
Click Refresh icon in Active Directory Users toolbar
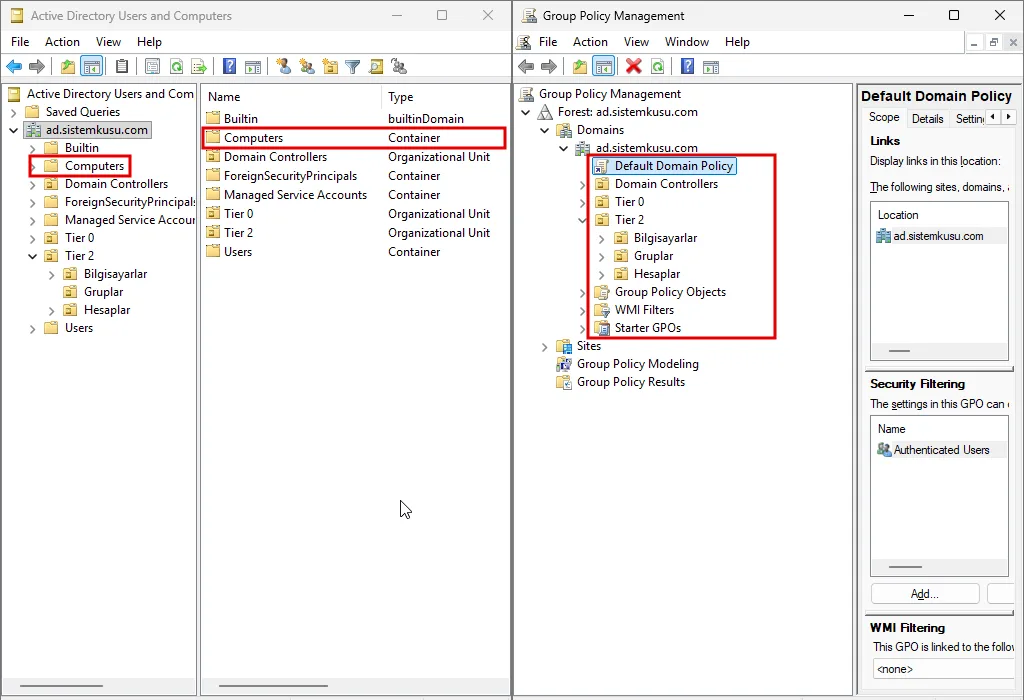[x=176, y=66]
